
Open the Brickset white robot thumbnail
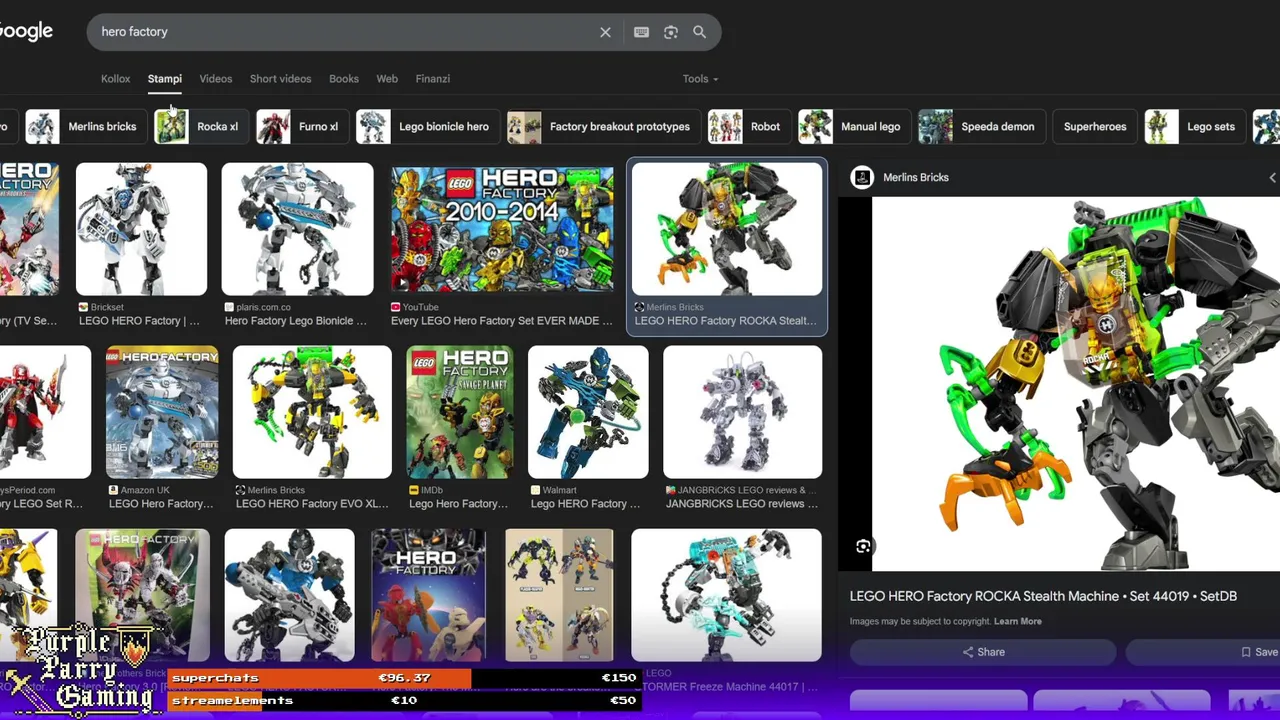(141, 229)
